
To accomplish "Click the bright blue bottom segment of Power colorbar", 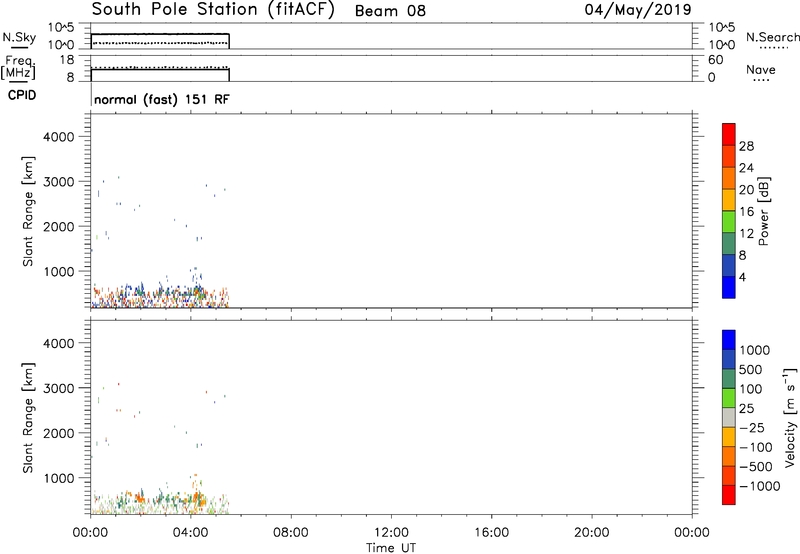I will [x=729, y=287].
